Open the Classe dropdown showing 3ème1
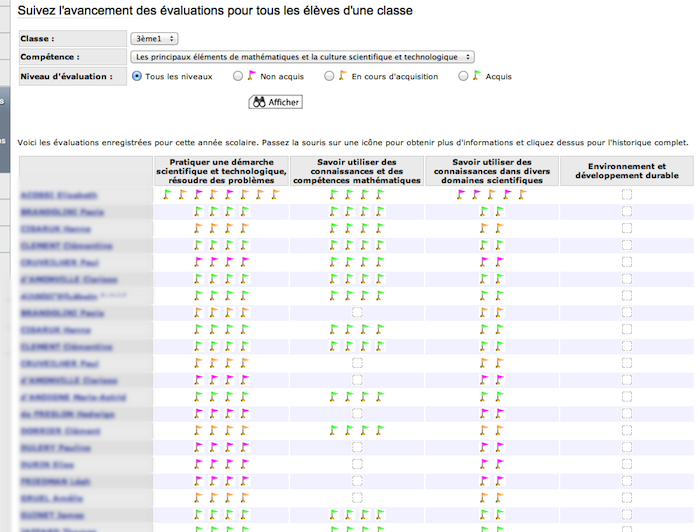This screenshot has height=532, width=700. pos(154,39)
